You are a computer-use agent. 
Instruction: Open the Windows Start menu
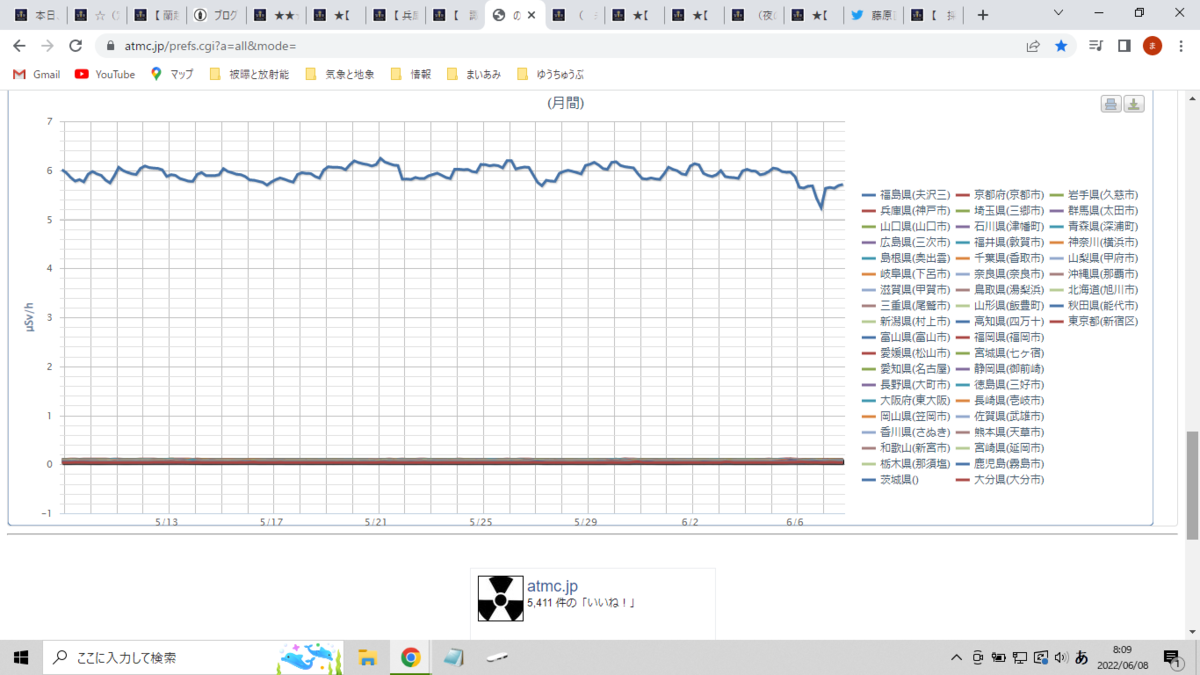point(20,657)
